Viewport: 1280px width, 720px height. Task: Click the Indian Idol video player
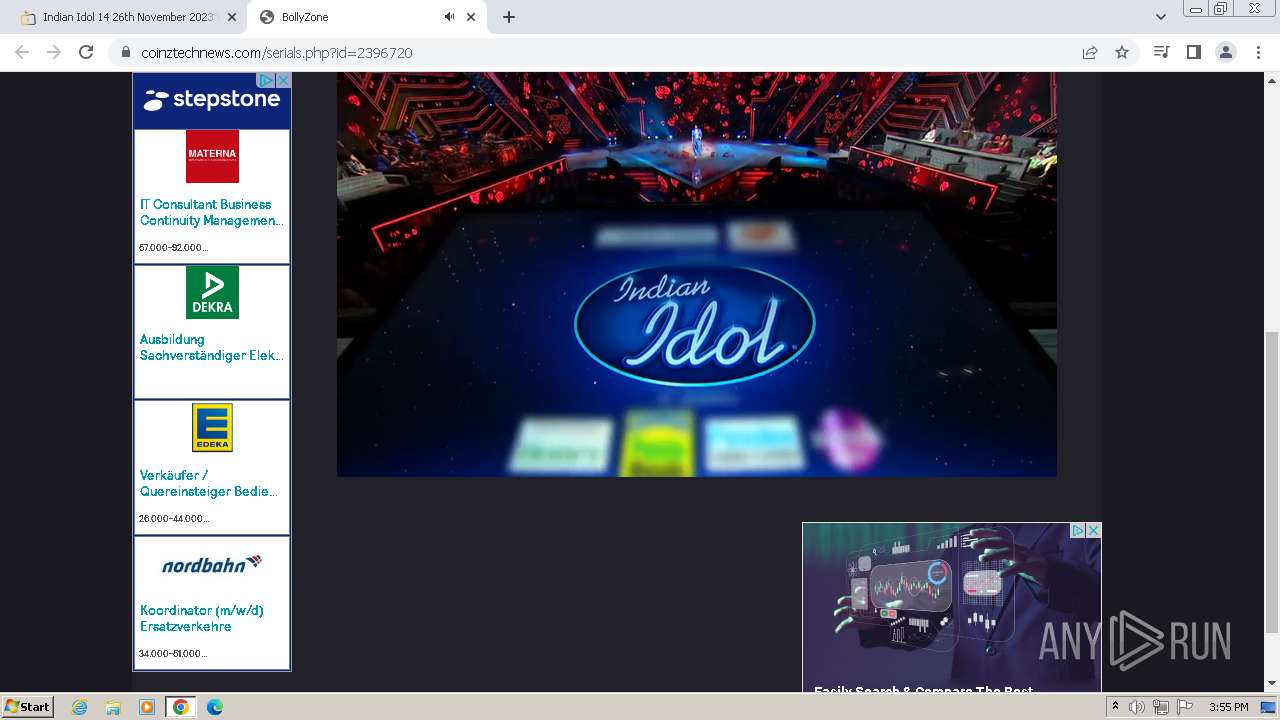(697, 274)
